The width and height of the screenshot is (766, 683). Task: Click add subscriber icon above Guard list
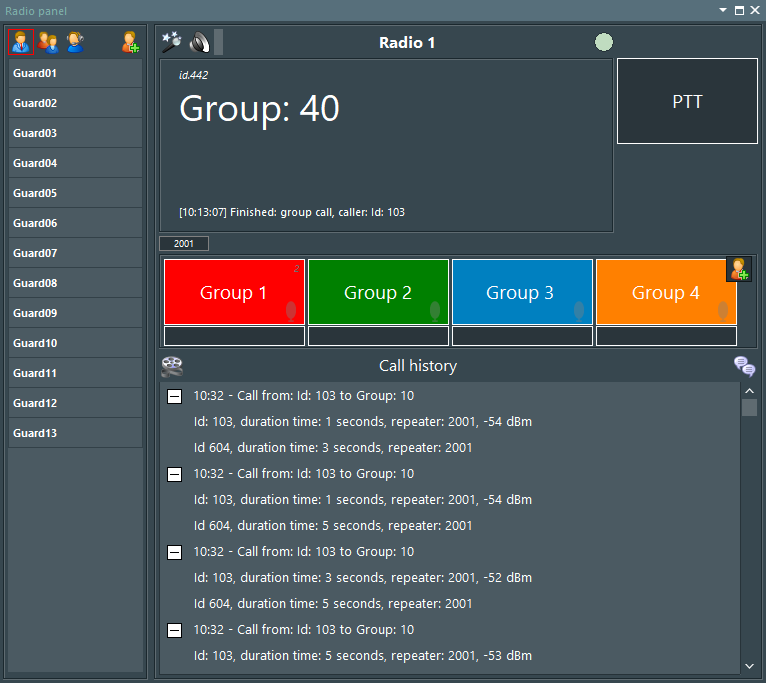[131, 42]
